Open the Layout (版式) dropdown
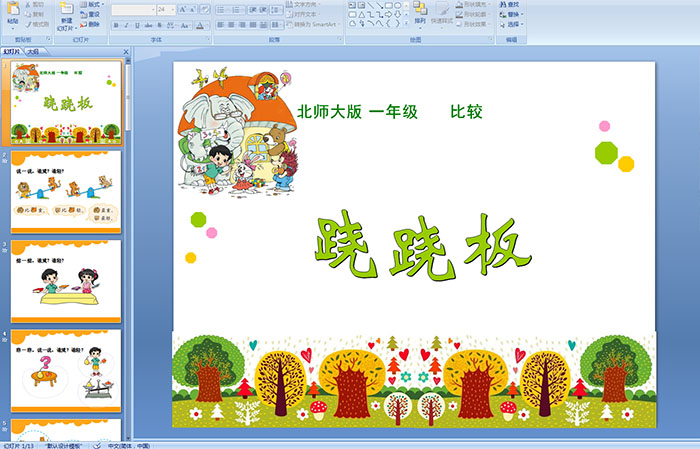 pos(92,4)
